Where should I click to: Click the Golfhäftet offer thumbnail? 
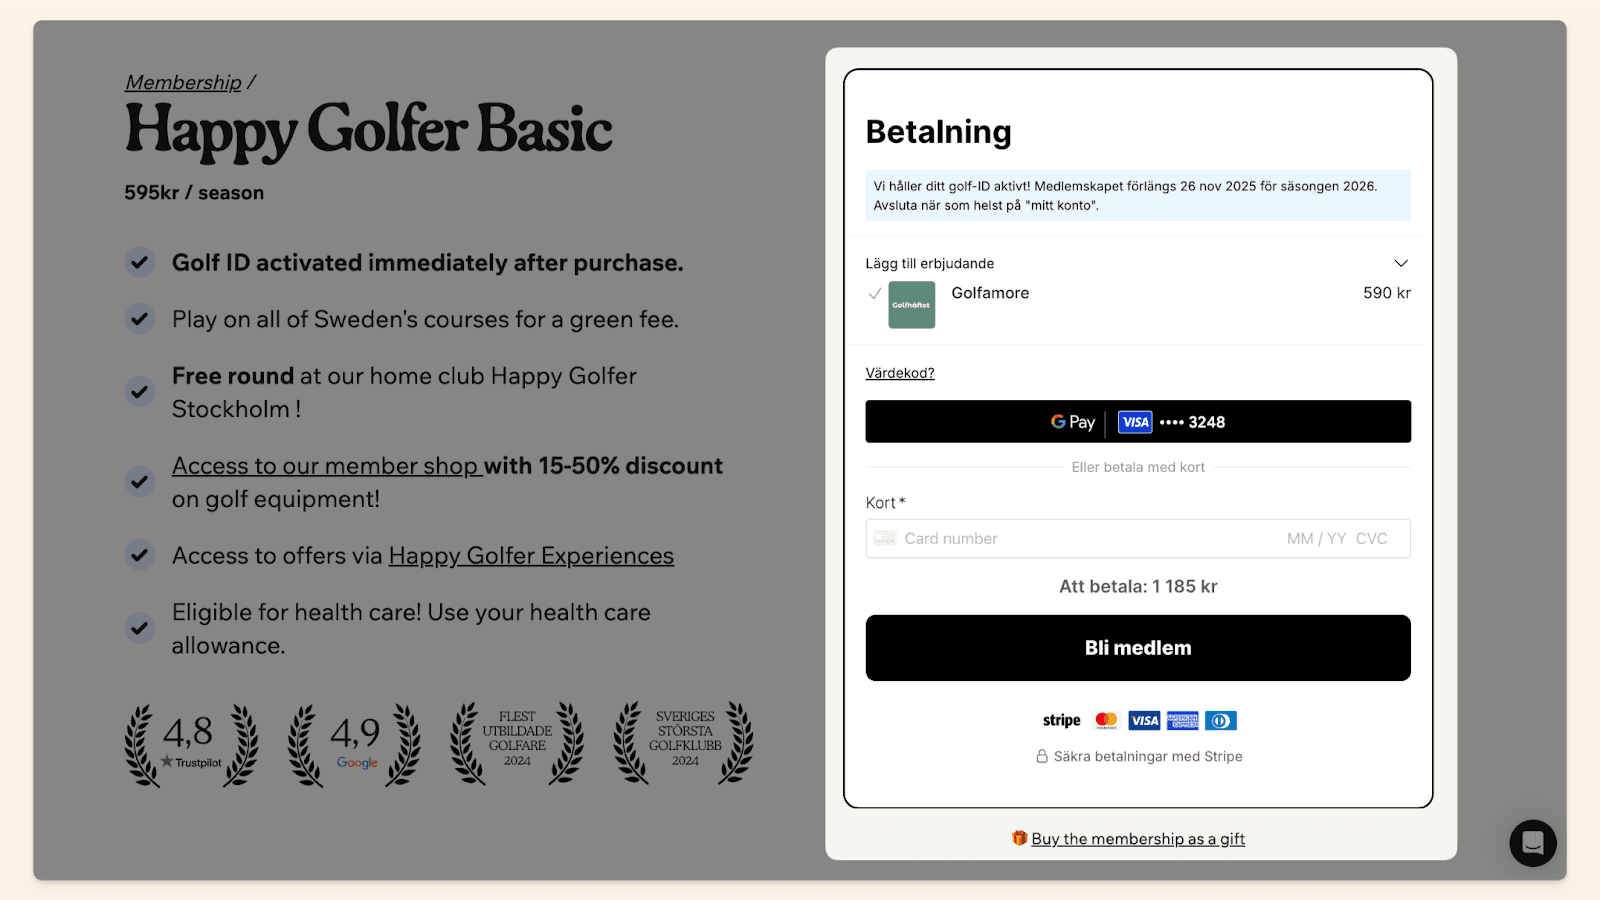(911, 305)
